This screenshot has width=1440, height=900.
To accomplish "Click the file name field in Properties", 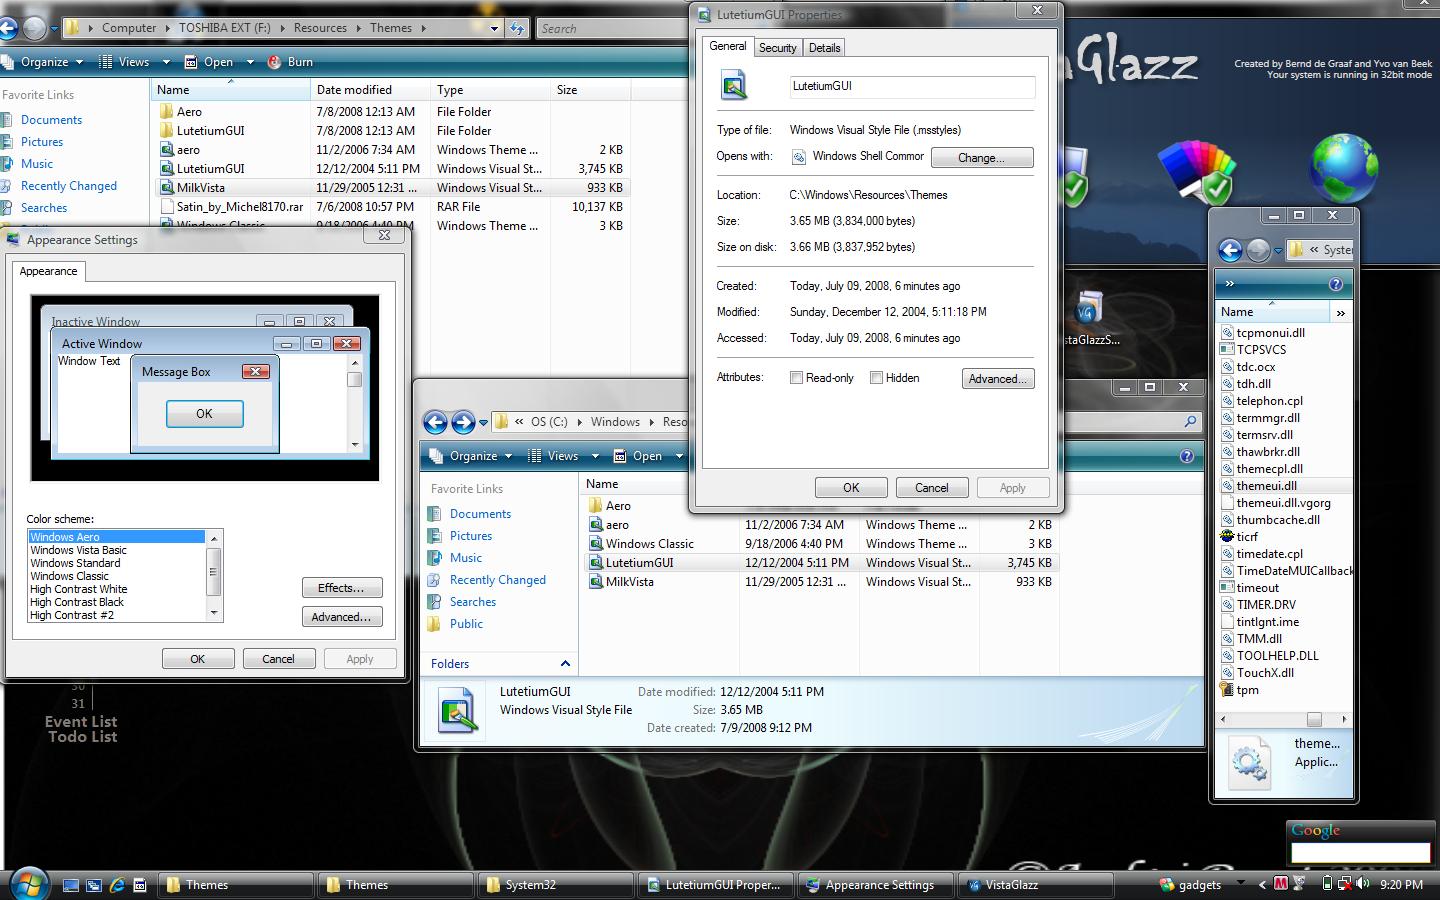I will (x=912, y=86).
